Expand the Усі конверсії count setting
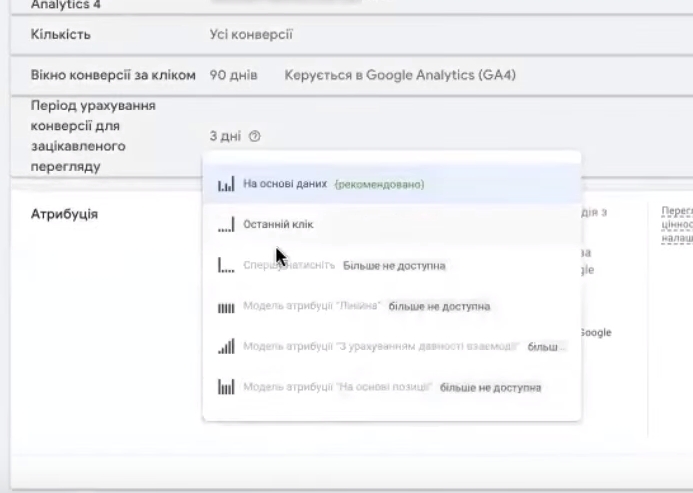 [250, 35]
